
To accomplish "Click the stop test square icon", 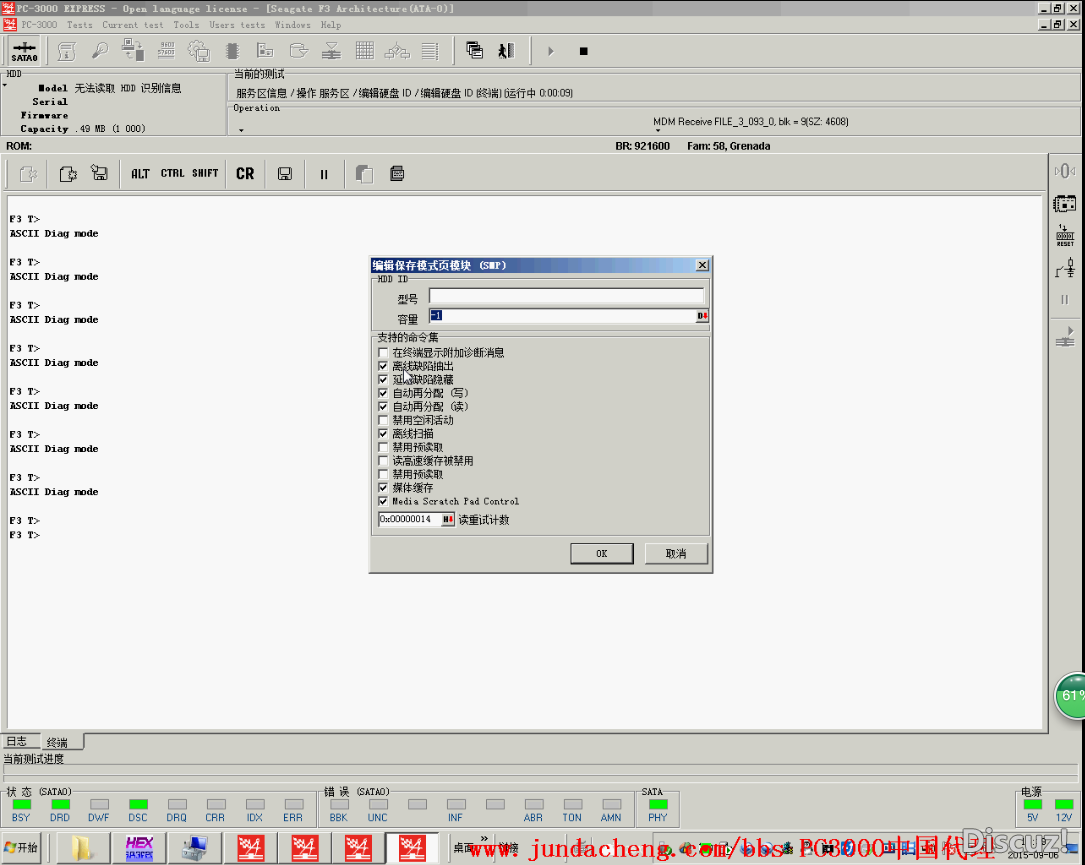I will point(584,51).
